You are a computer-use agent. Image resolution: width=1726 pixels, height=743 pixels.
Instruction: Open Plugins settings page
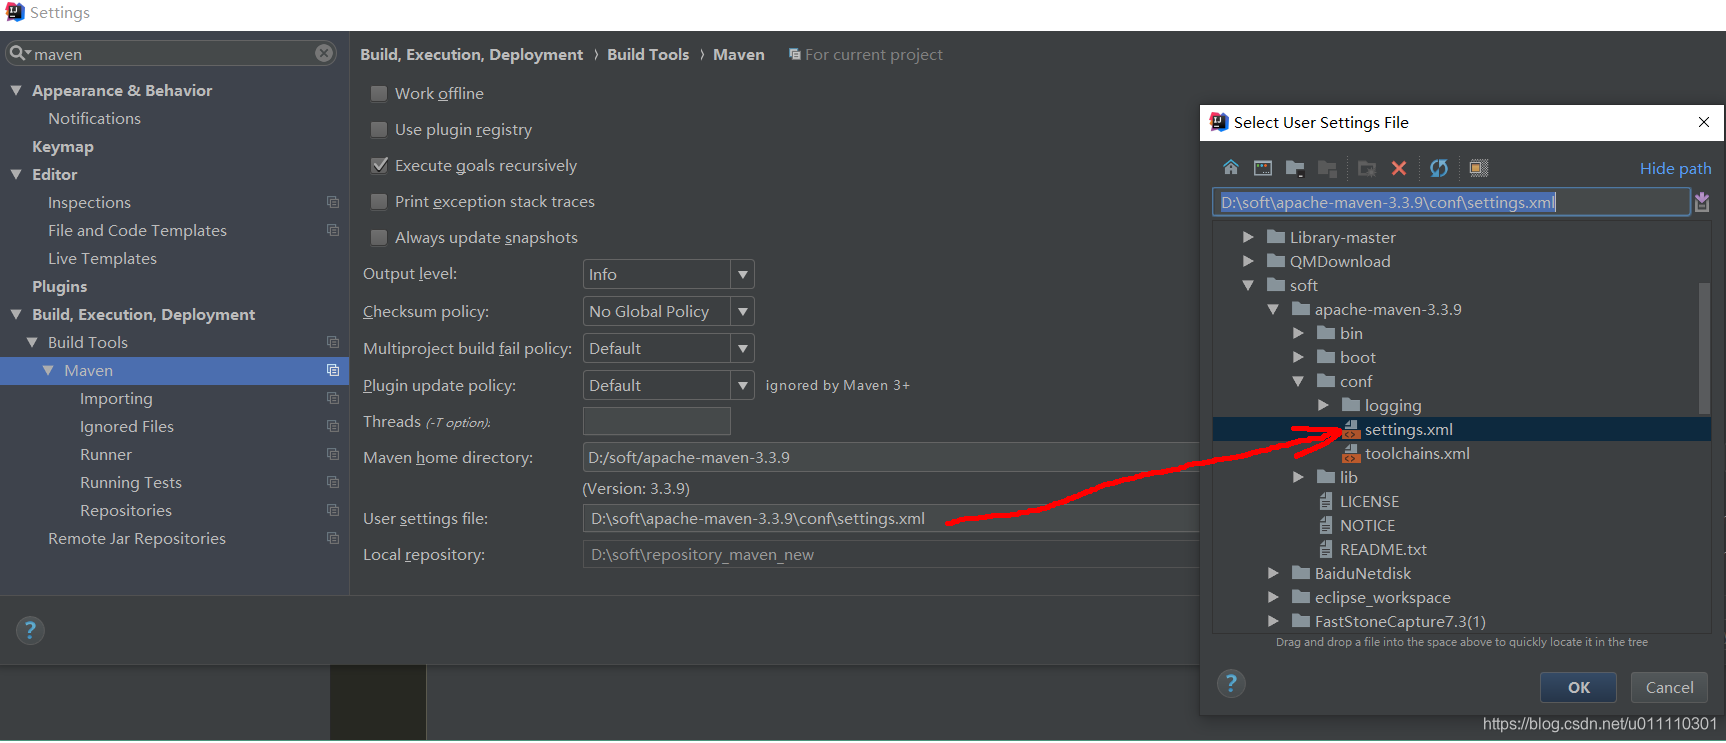coord(60,286)
